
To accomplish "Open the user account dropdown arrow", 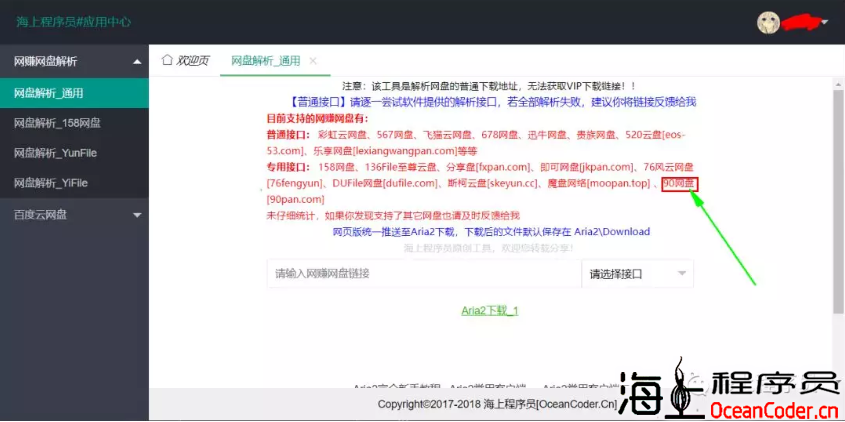I will 825,23.
